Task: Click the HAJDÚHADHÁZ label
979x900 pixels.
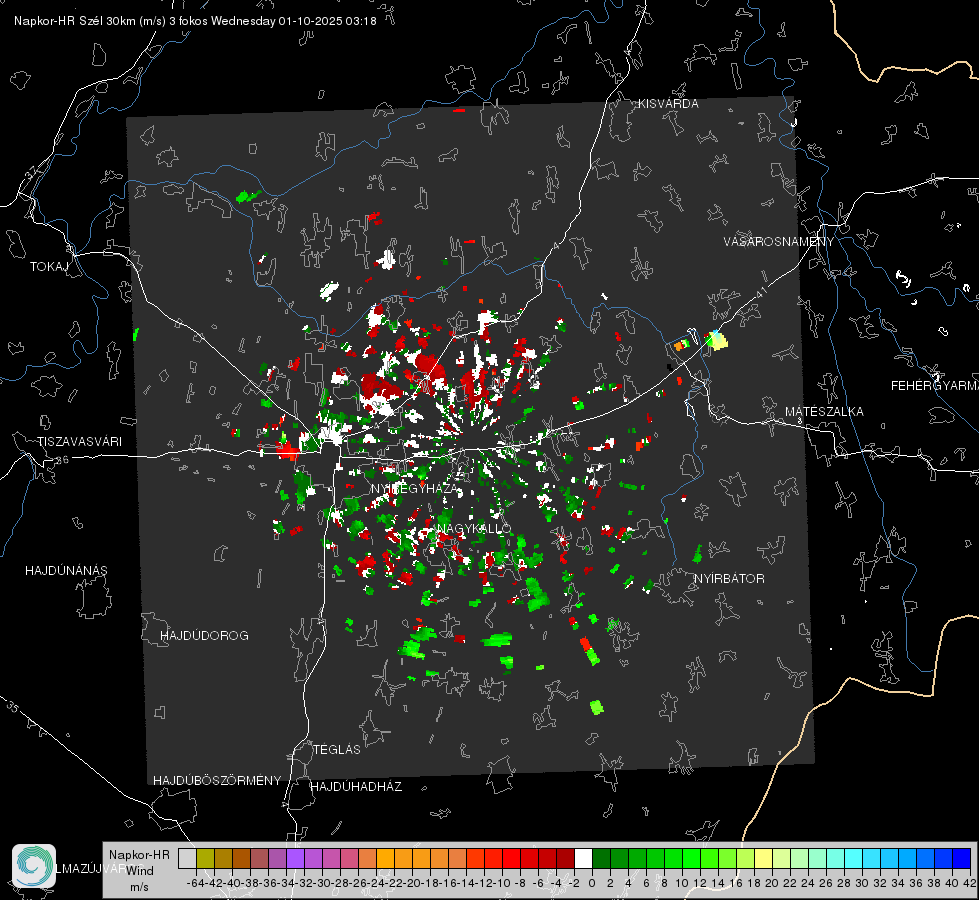Action: tap(356, 787)
